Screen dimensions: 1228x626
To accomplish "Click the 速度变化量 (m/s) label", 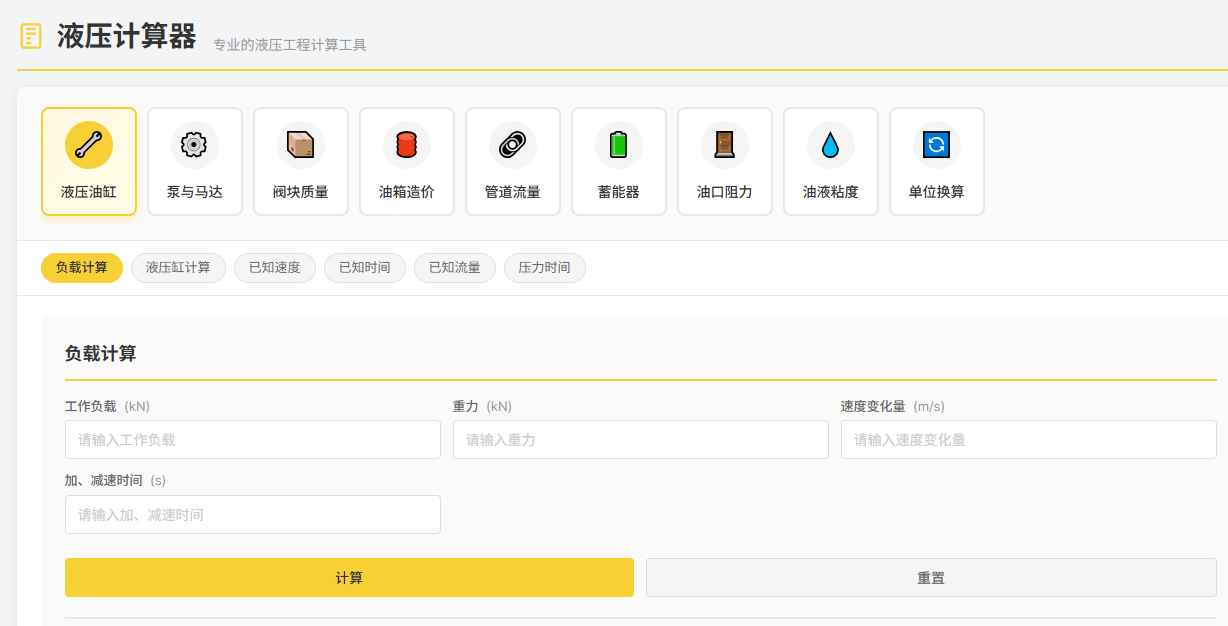I will (x=893, y=406).
